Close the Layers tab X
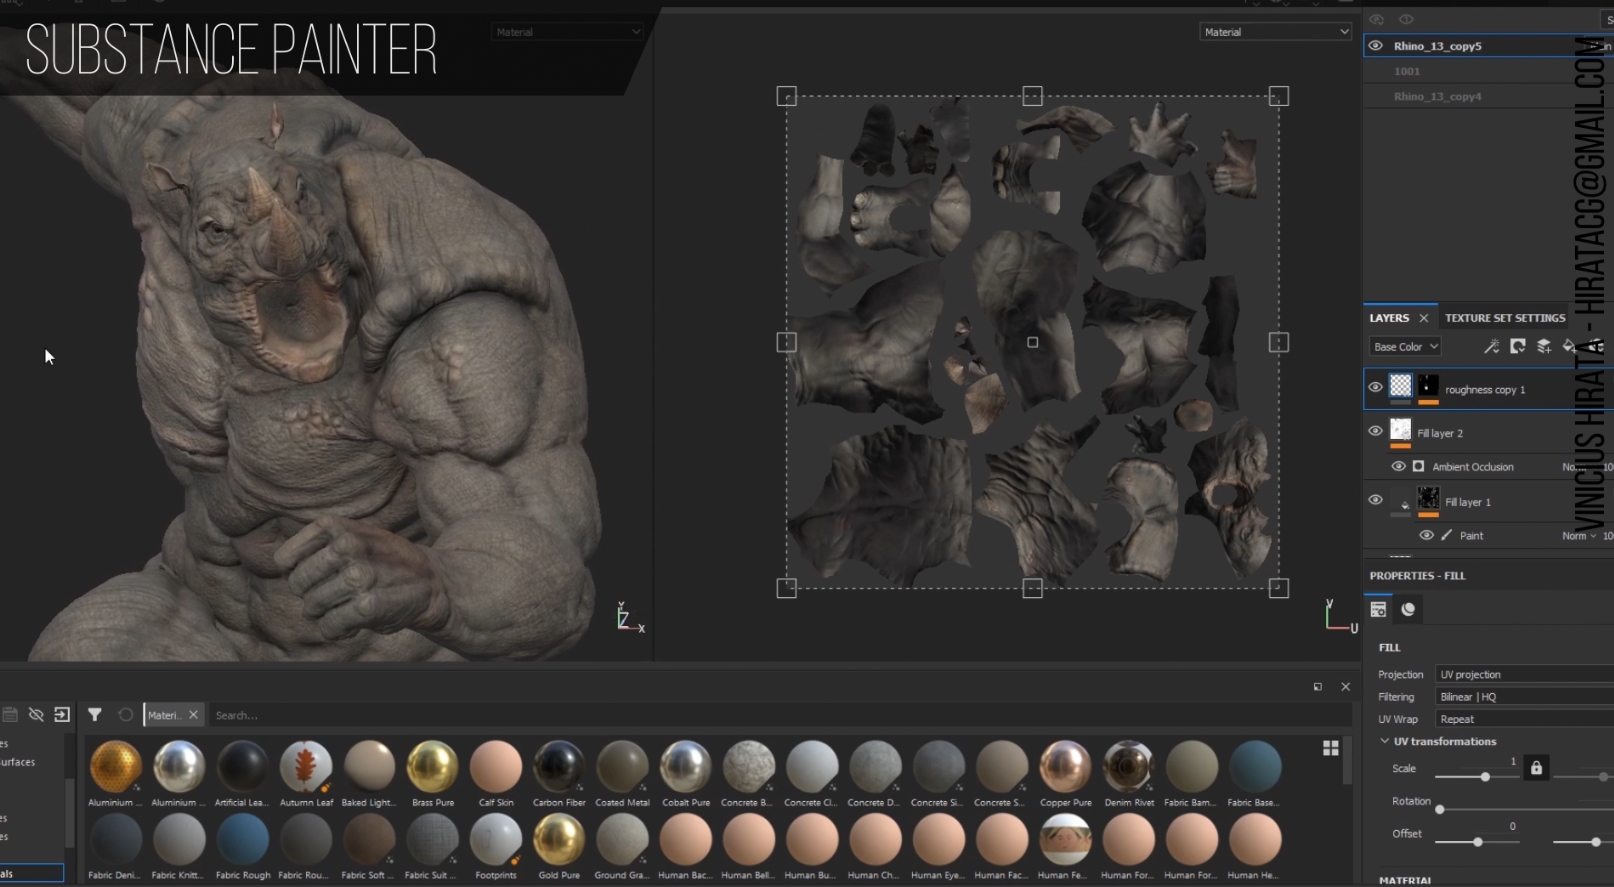The width and height of the screenshot is (1614, 887). point(1424,318)
